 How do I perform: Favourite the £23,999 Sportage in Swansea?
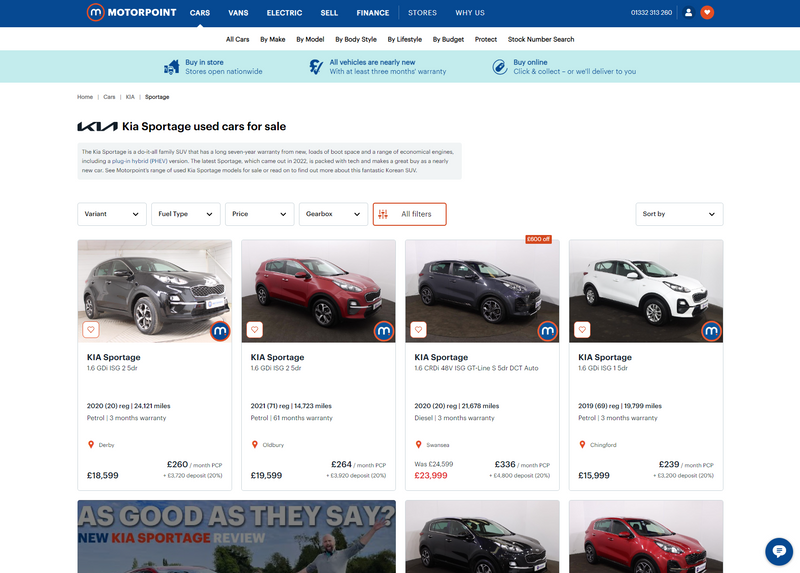418,330
